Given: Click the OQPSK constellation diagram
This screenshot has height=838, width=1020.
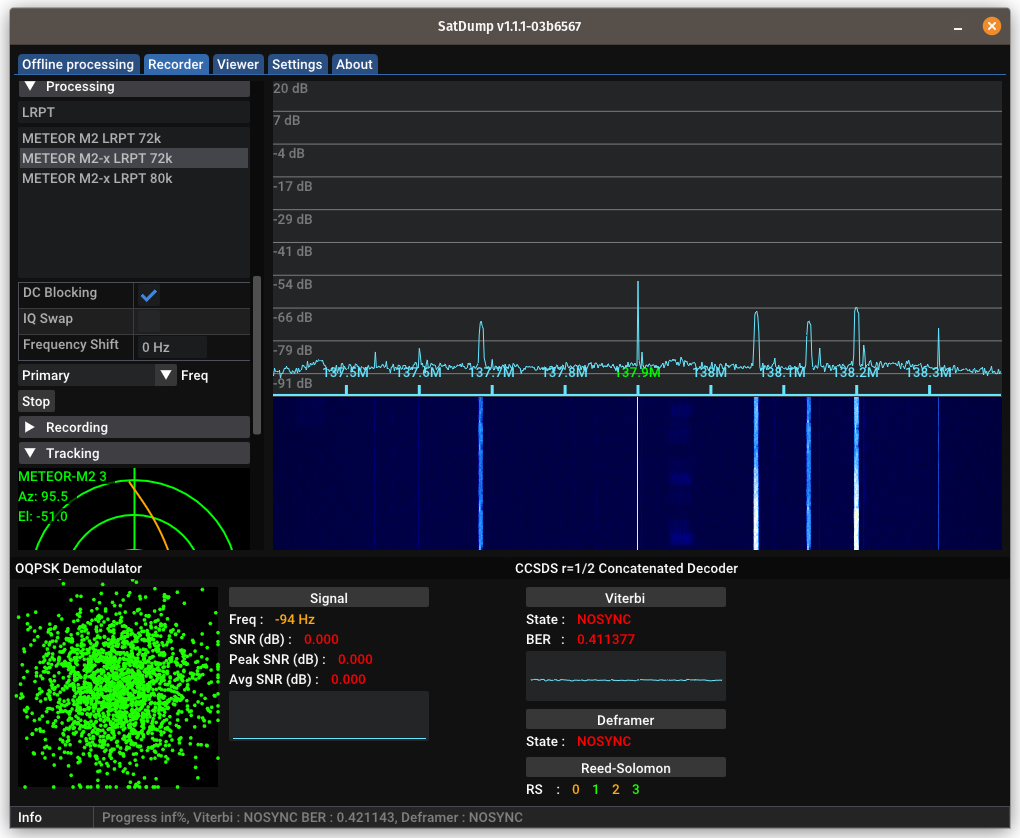Looking at the screenshot, I should coord(118,686).
